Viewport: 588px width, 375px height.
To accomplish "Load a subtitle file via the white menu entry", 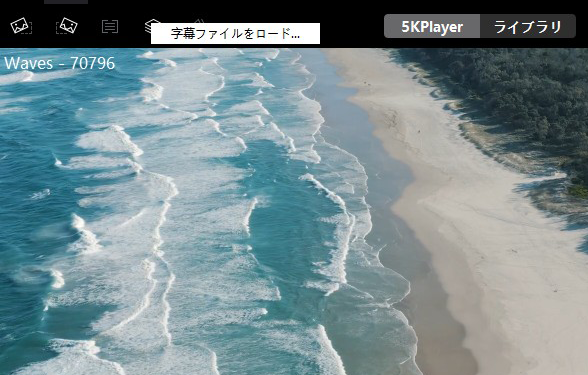I will pos(235,33).
